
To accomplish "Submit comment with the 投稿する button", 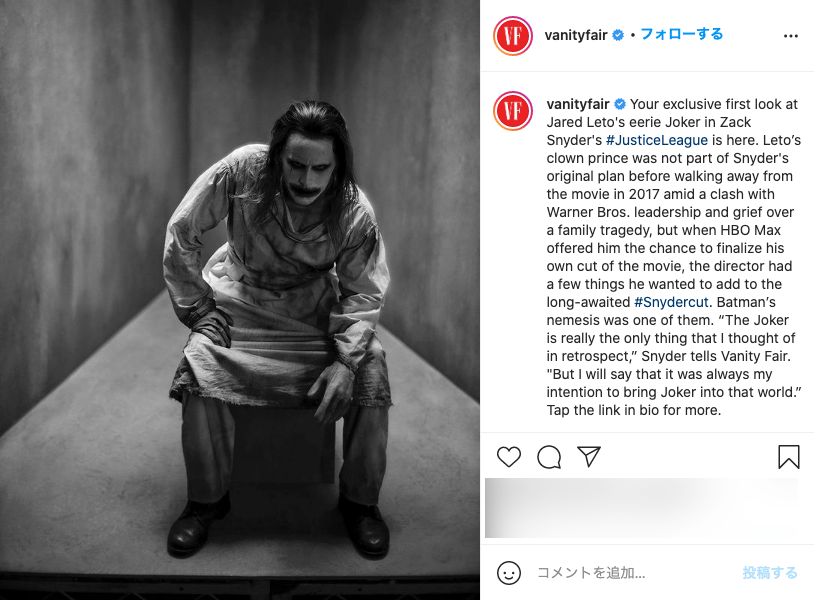I will 770,572.
